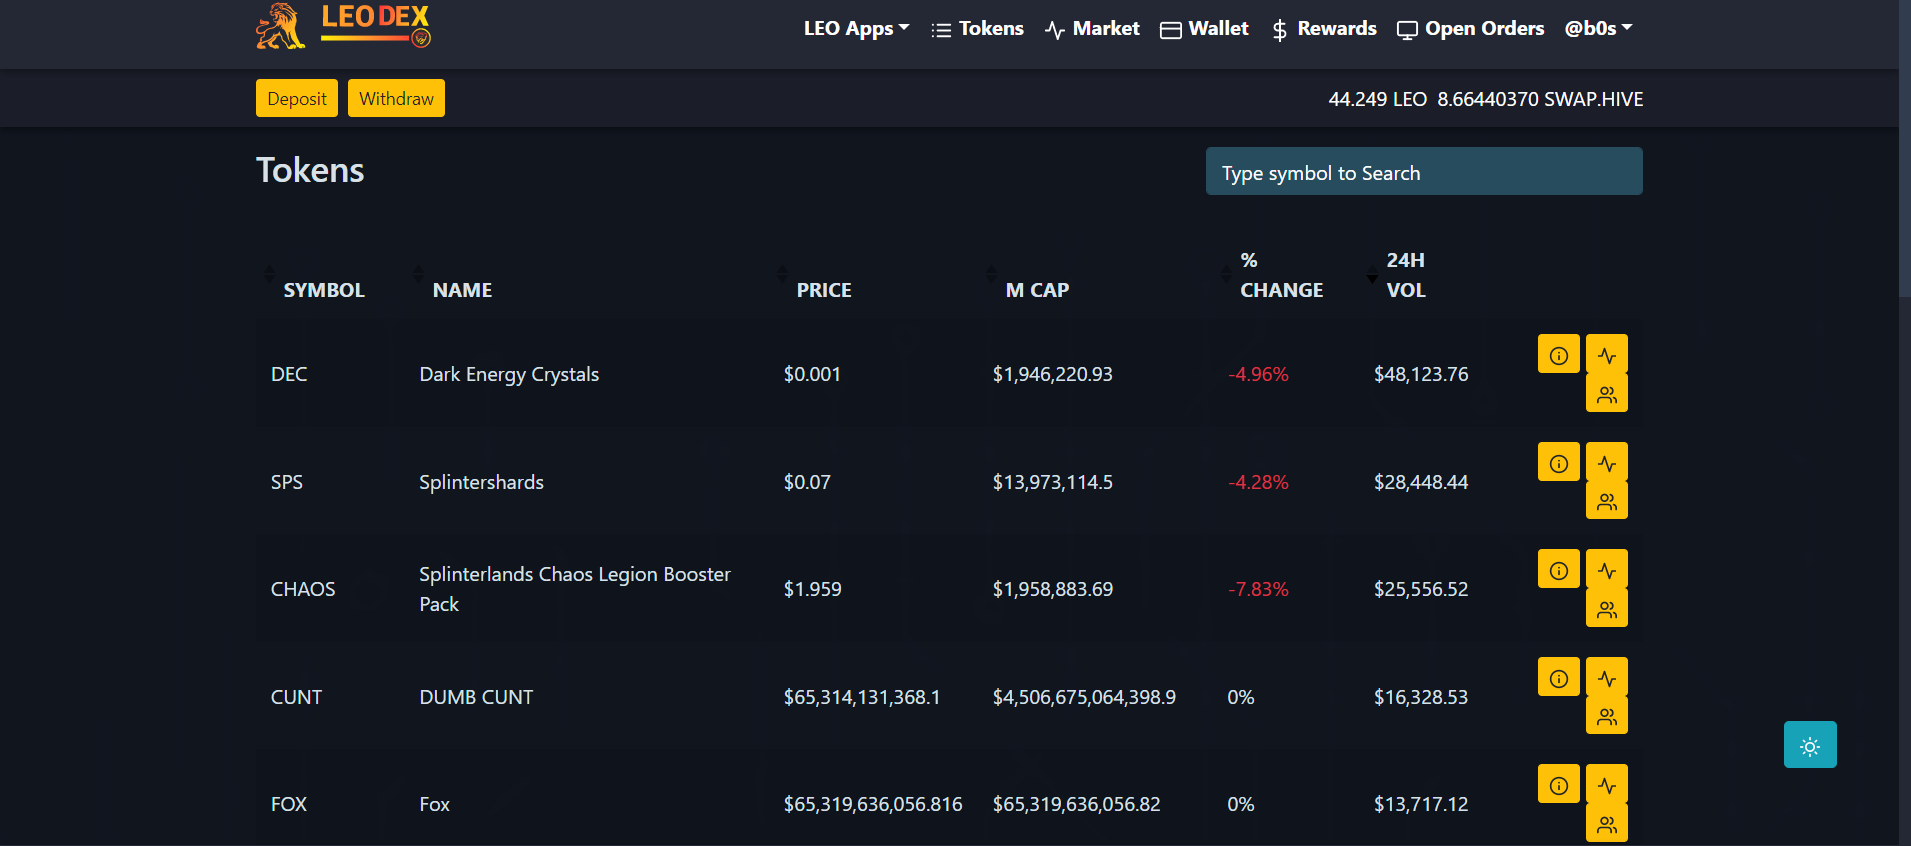Screen dimensions: 1911x846
Task: Sort table by SYMBOL column
Action: [x=323, y=290]
